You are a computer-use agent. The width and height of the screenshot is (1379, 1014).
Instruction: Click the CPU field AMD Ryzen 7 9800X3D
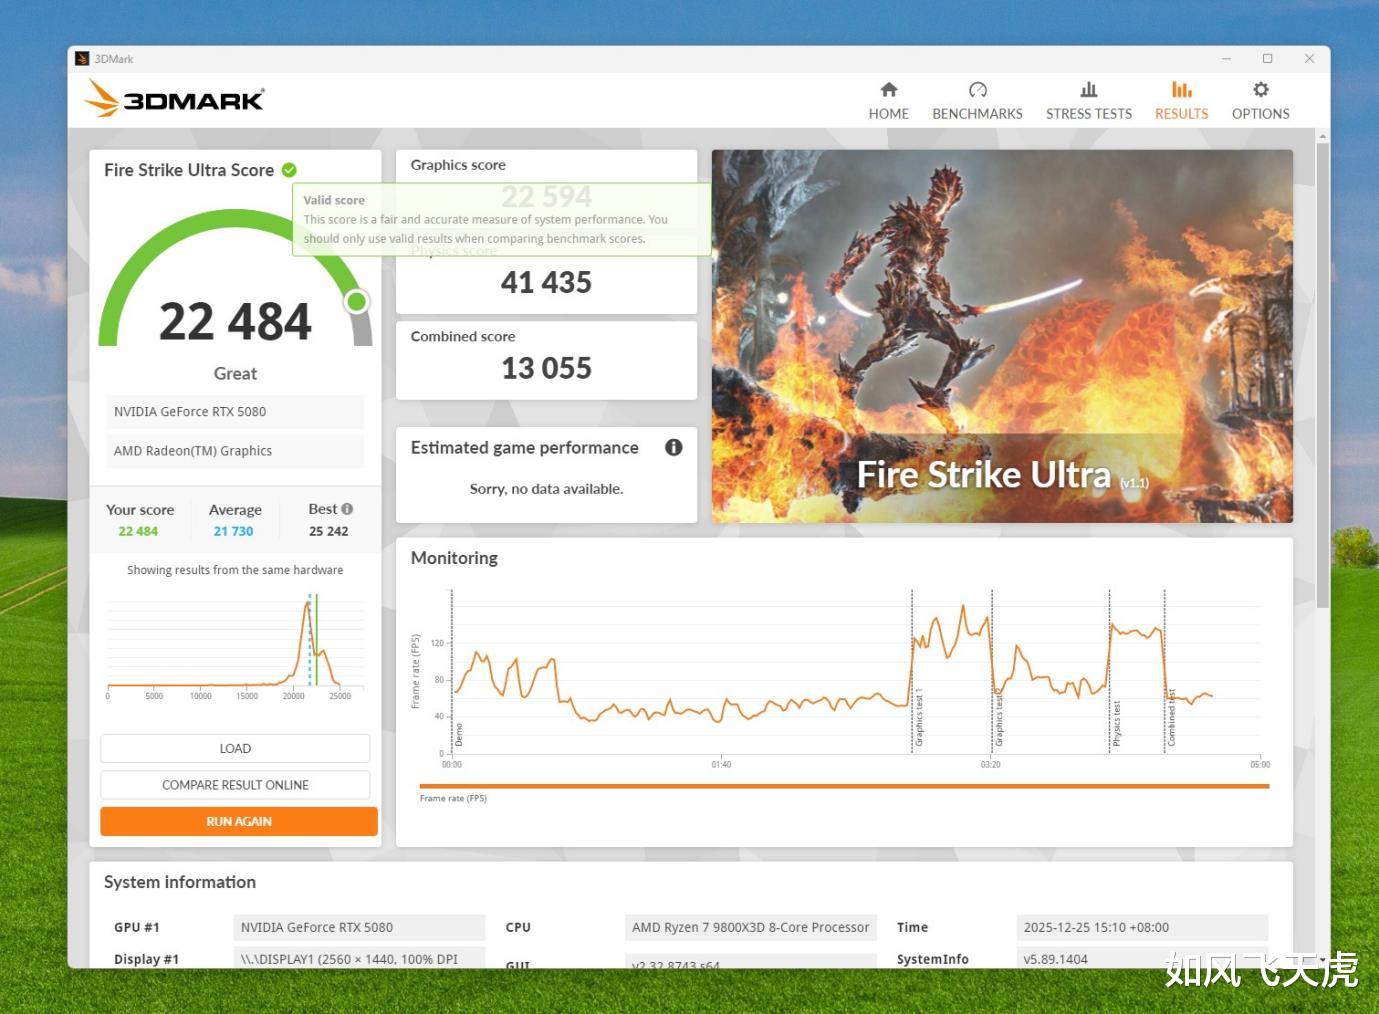[x=751, y=927]
